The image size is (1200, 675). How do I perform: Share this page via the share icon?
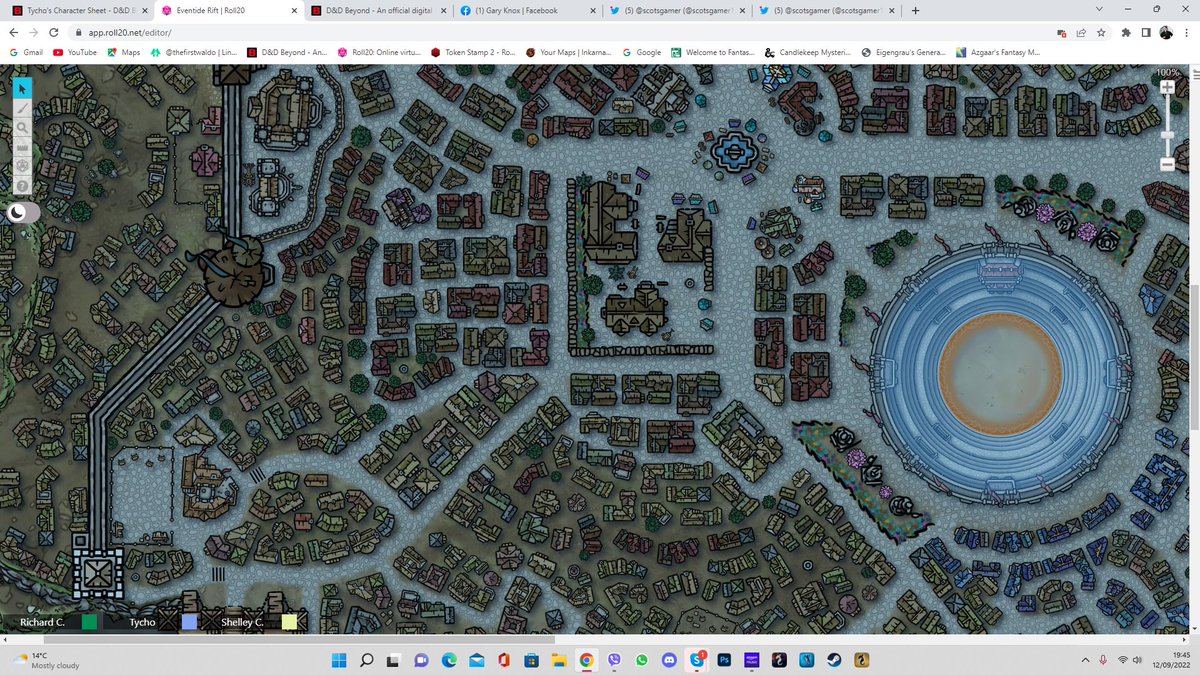(1082, 32)
